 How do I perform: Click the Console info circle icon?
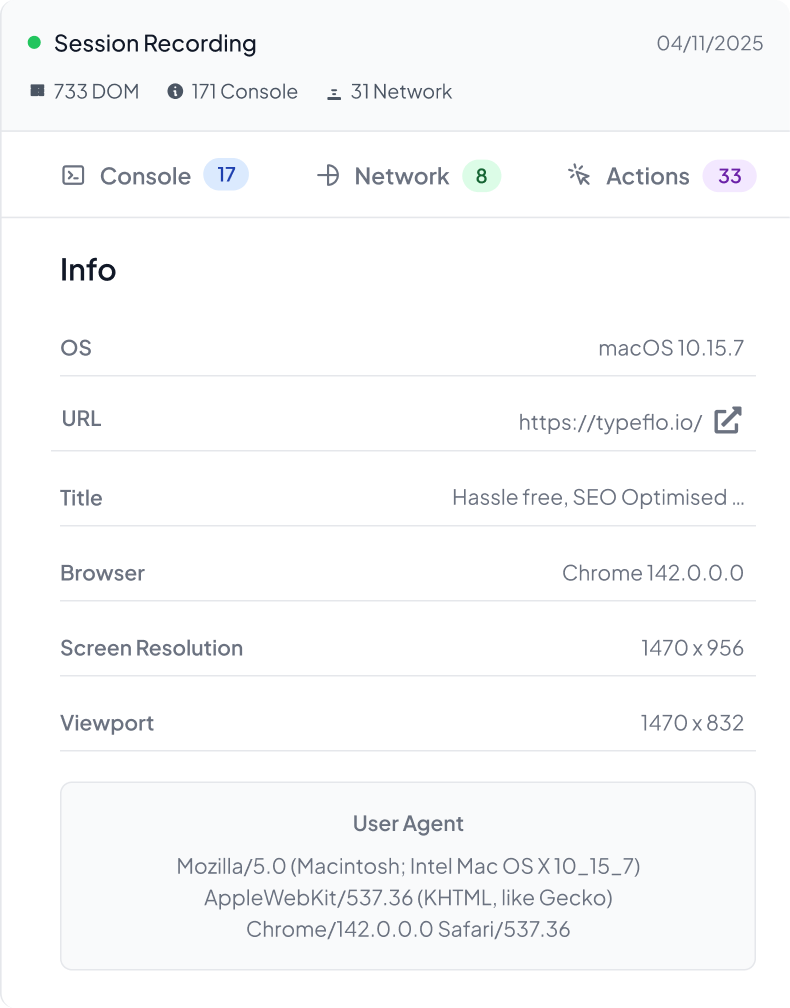click(x=175, y=92)
